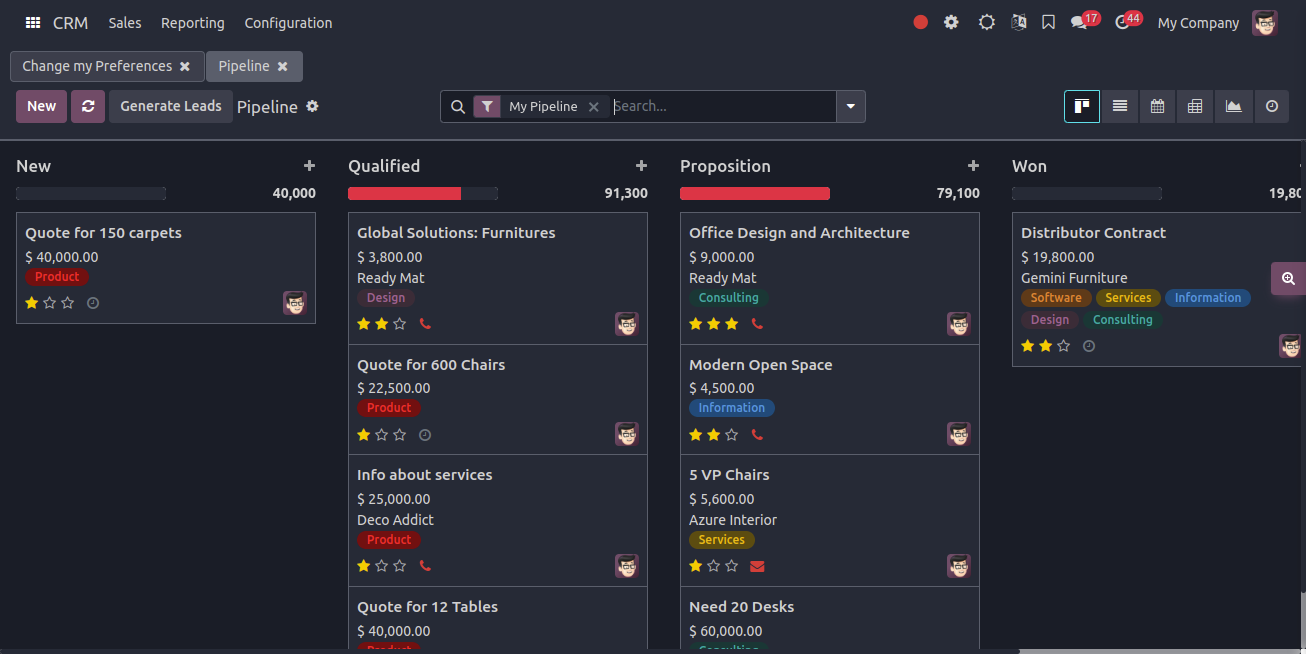Click email activity icon on 5 VP Chairs
Screen dimensions: 1306x654
(x=757, y=566)
